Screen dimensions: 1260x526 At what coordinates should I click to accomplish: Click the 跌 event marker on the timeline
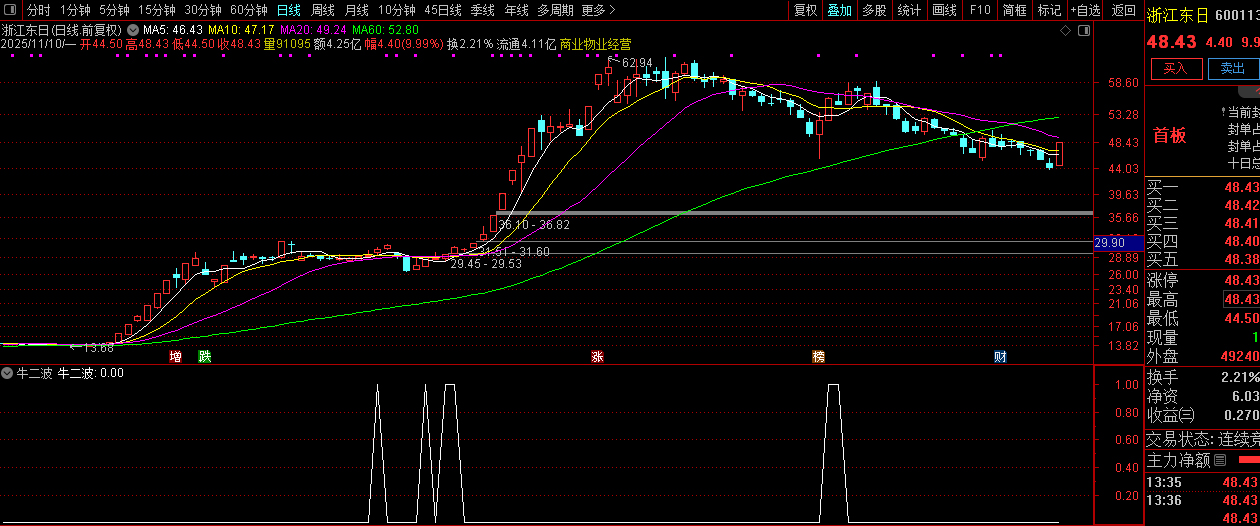(x=205, y=357)
